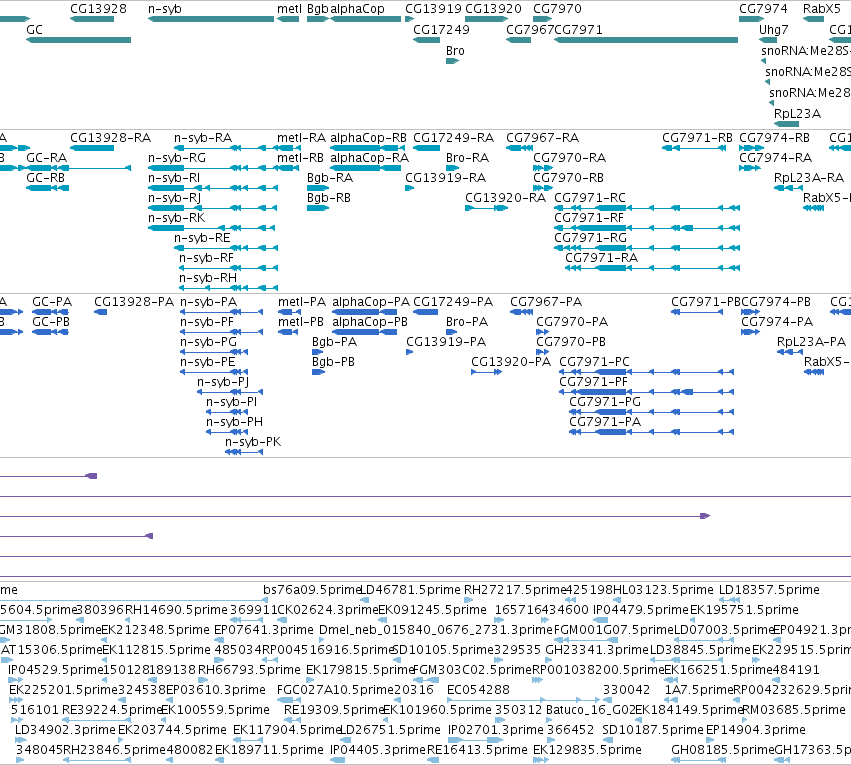Click the Uhg7 gene label

pyautogui.click(x=773, y=30)
